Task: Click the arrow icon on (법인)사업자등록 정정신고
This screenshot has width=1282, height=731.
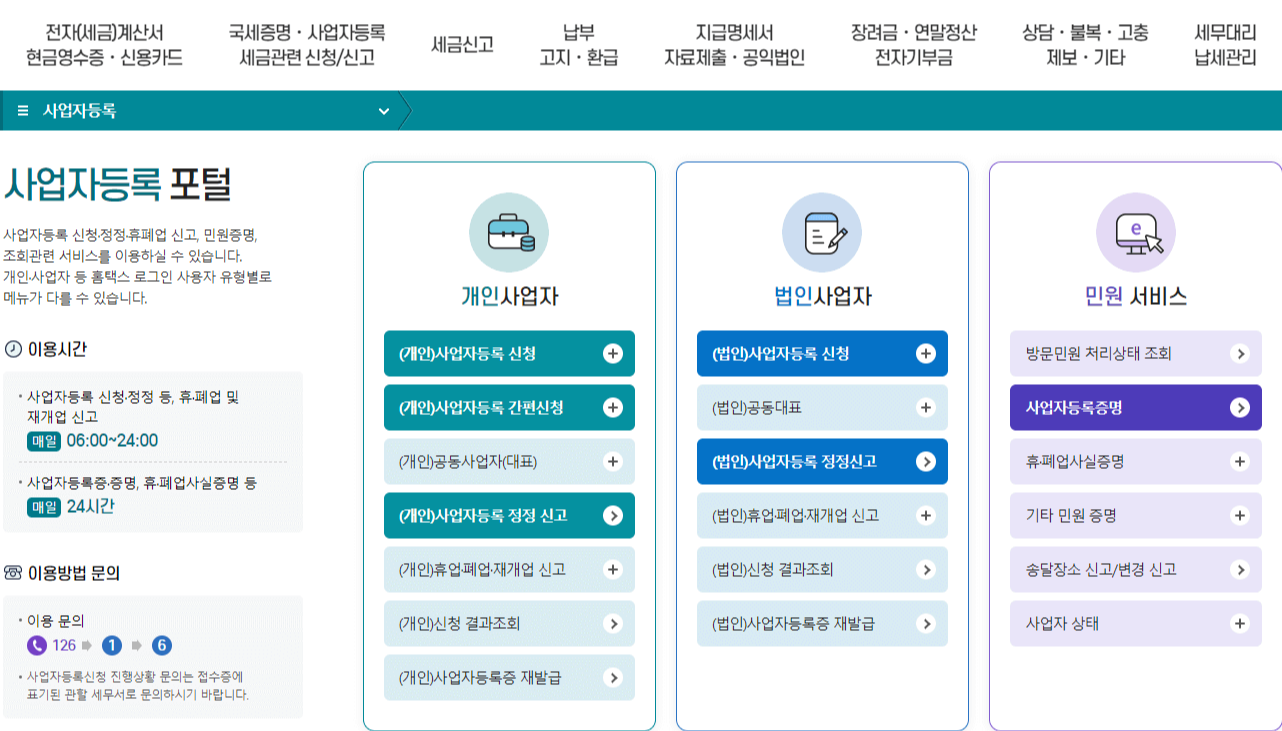Action: point(926,462)
